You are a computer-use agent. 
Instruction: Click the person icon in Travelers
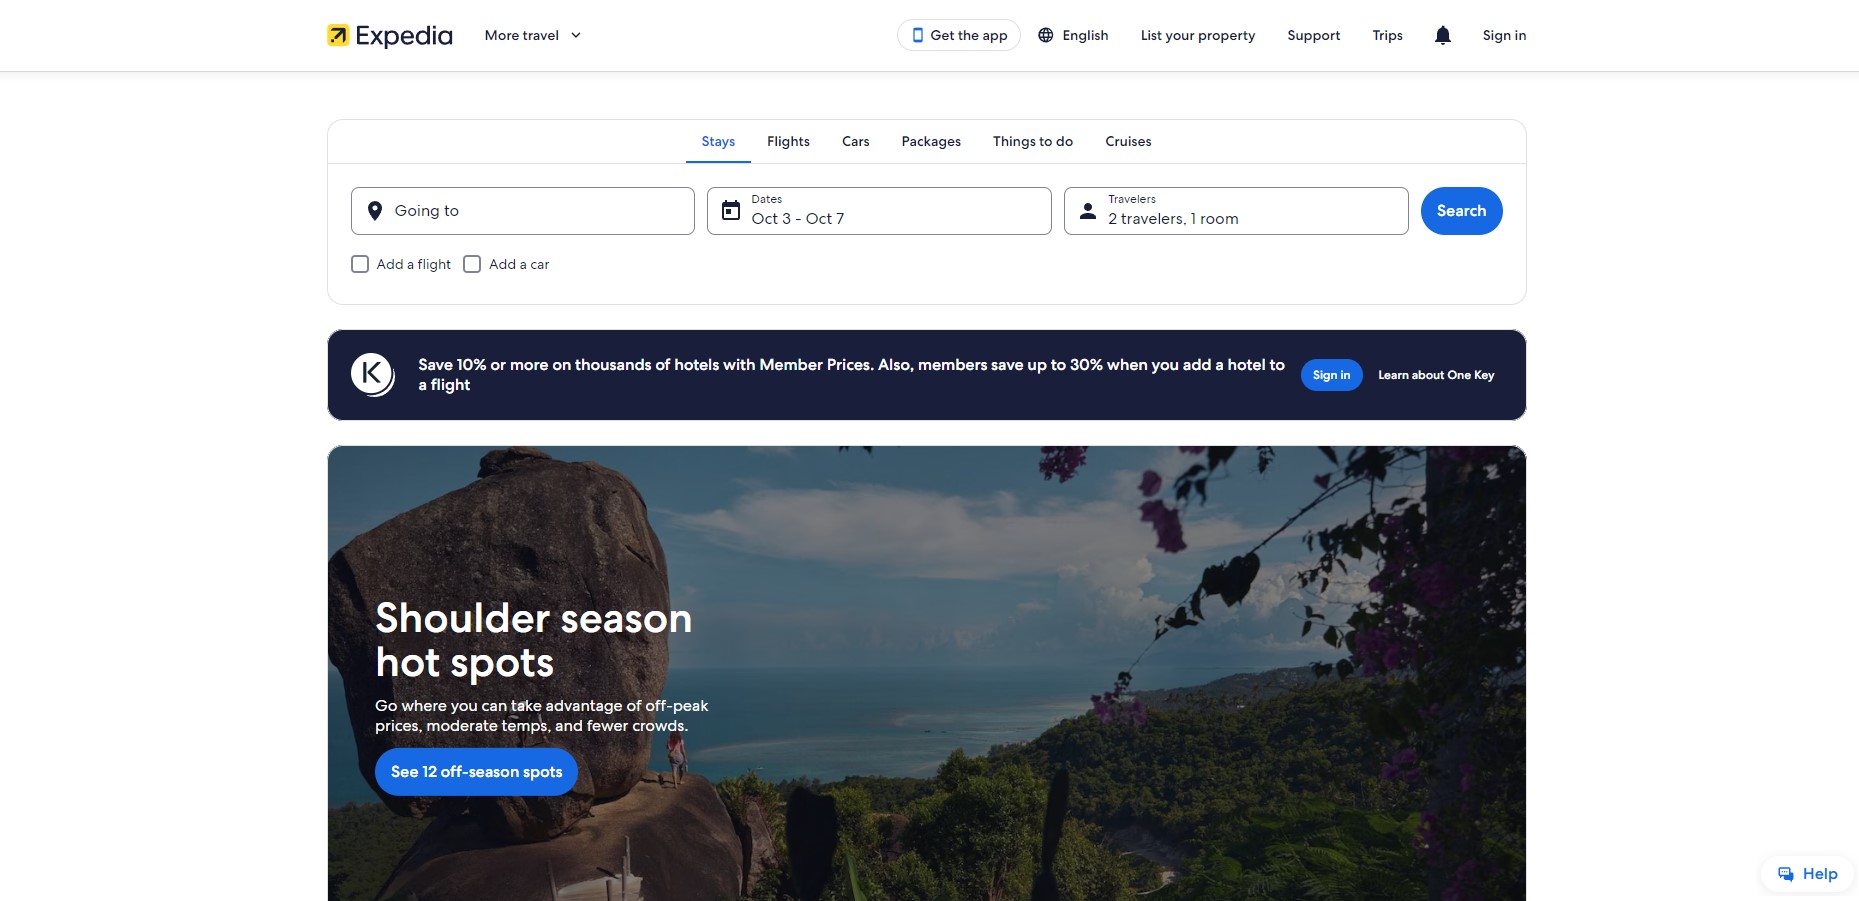[1088, 211]
